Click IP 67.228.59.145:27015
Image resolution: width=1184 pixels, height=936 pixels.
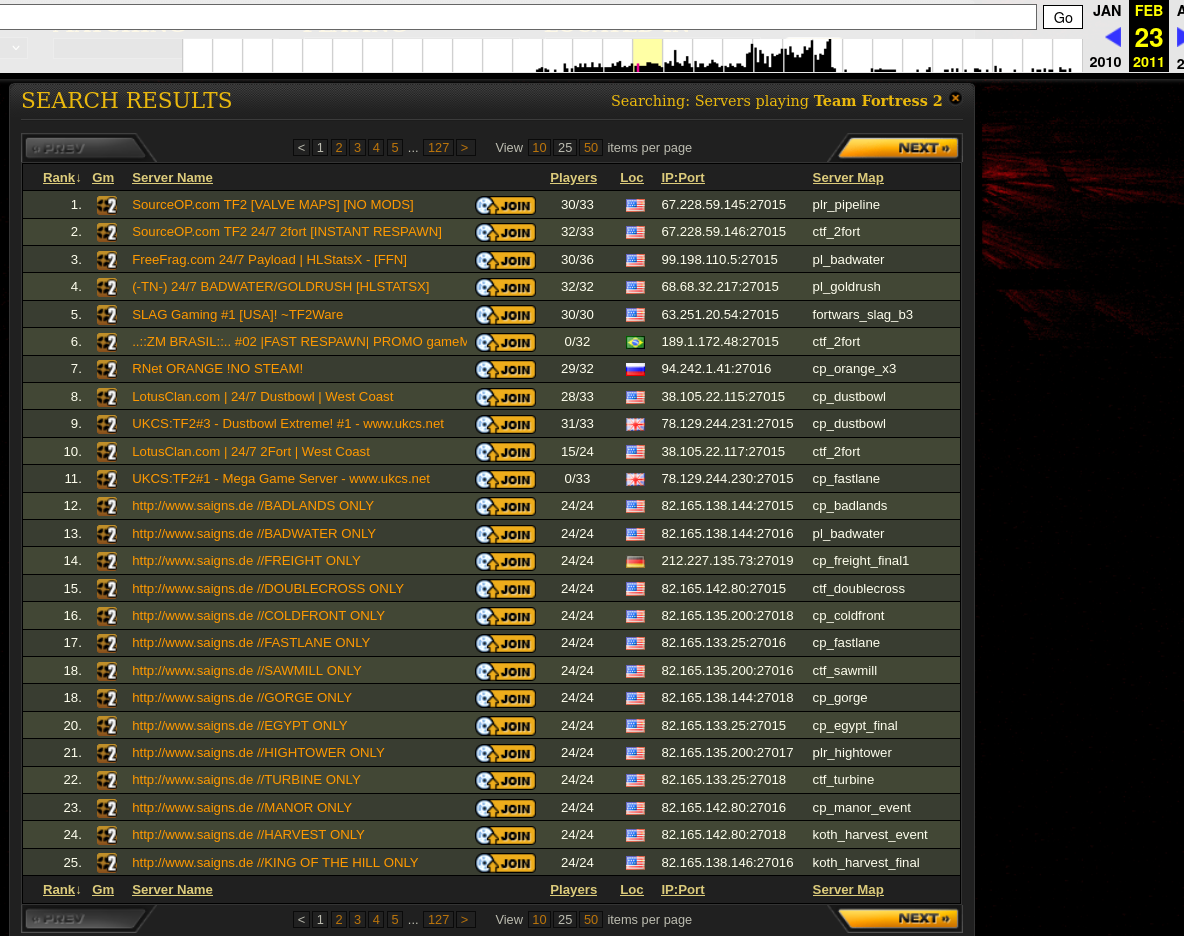(723, 205)
